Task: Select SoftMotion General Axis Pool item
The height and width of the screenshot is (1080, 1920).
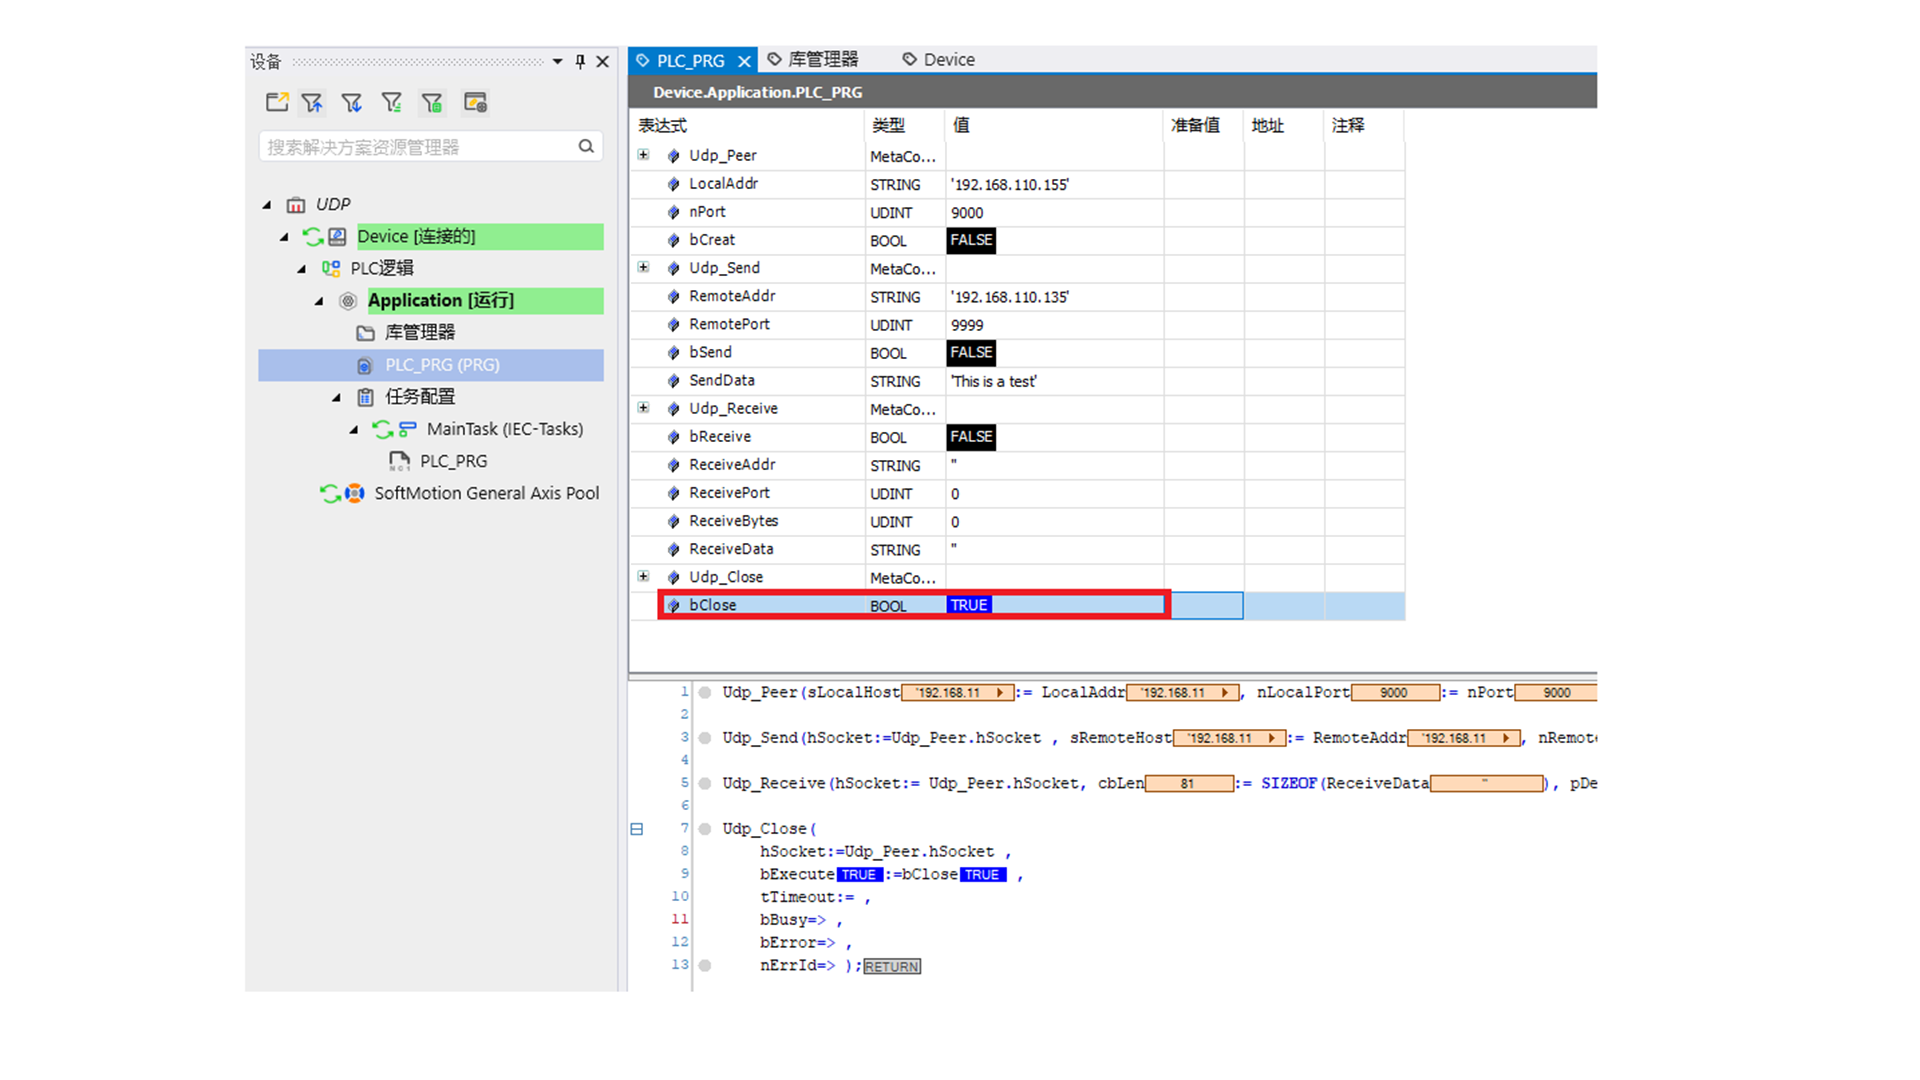Action: pyautogui.click(x=486, y=493)
